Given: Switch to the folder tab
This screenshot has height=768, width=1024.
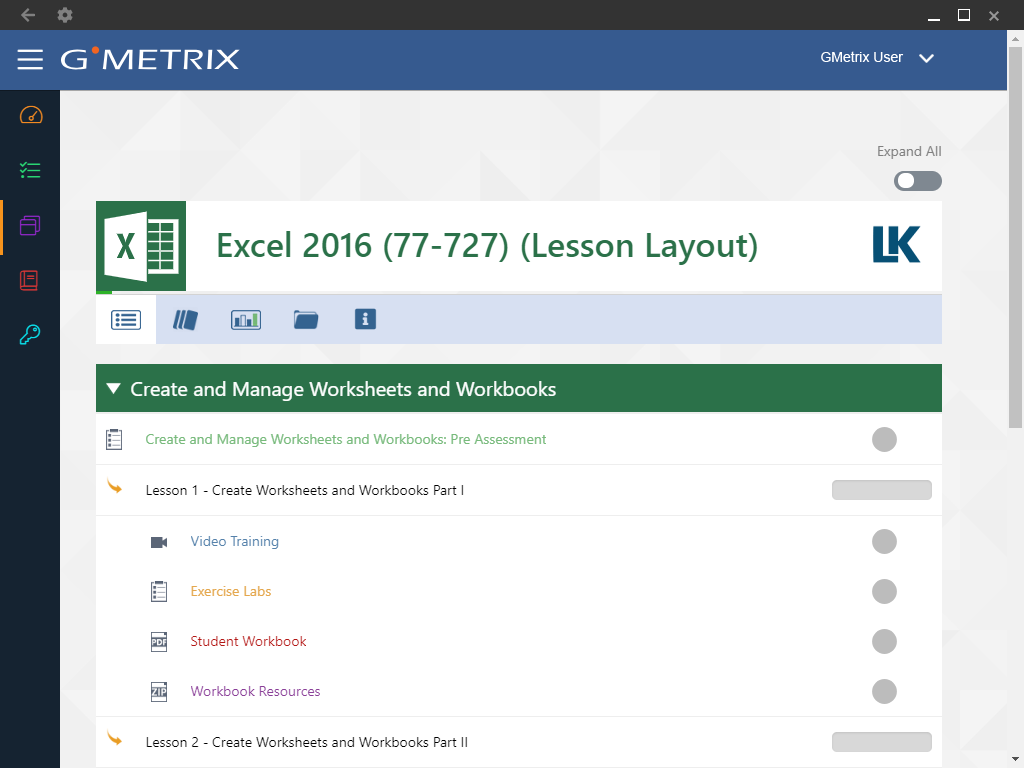Looking at the screenshot, I should 306,319.
